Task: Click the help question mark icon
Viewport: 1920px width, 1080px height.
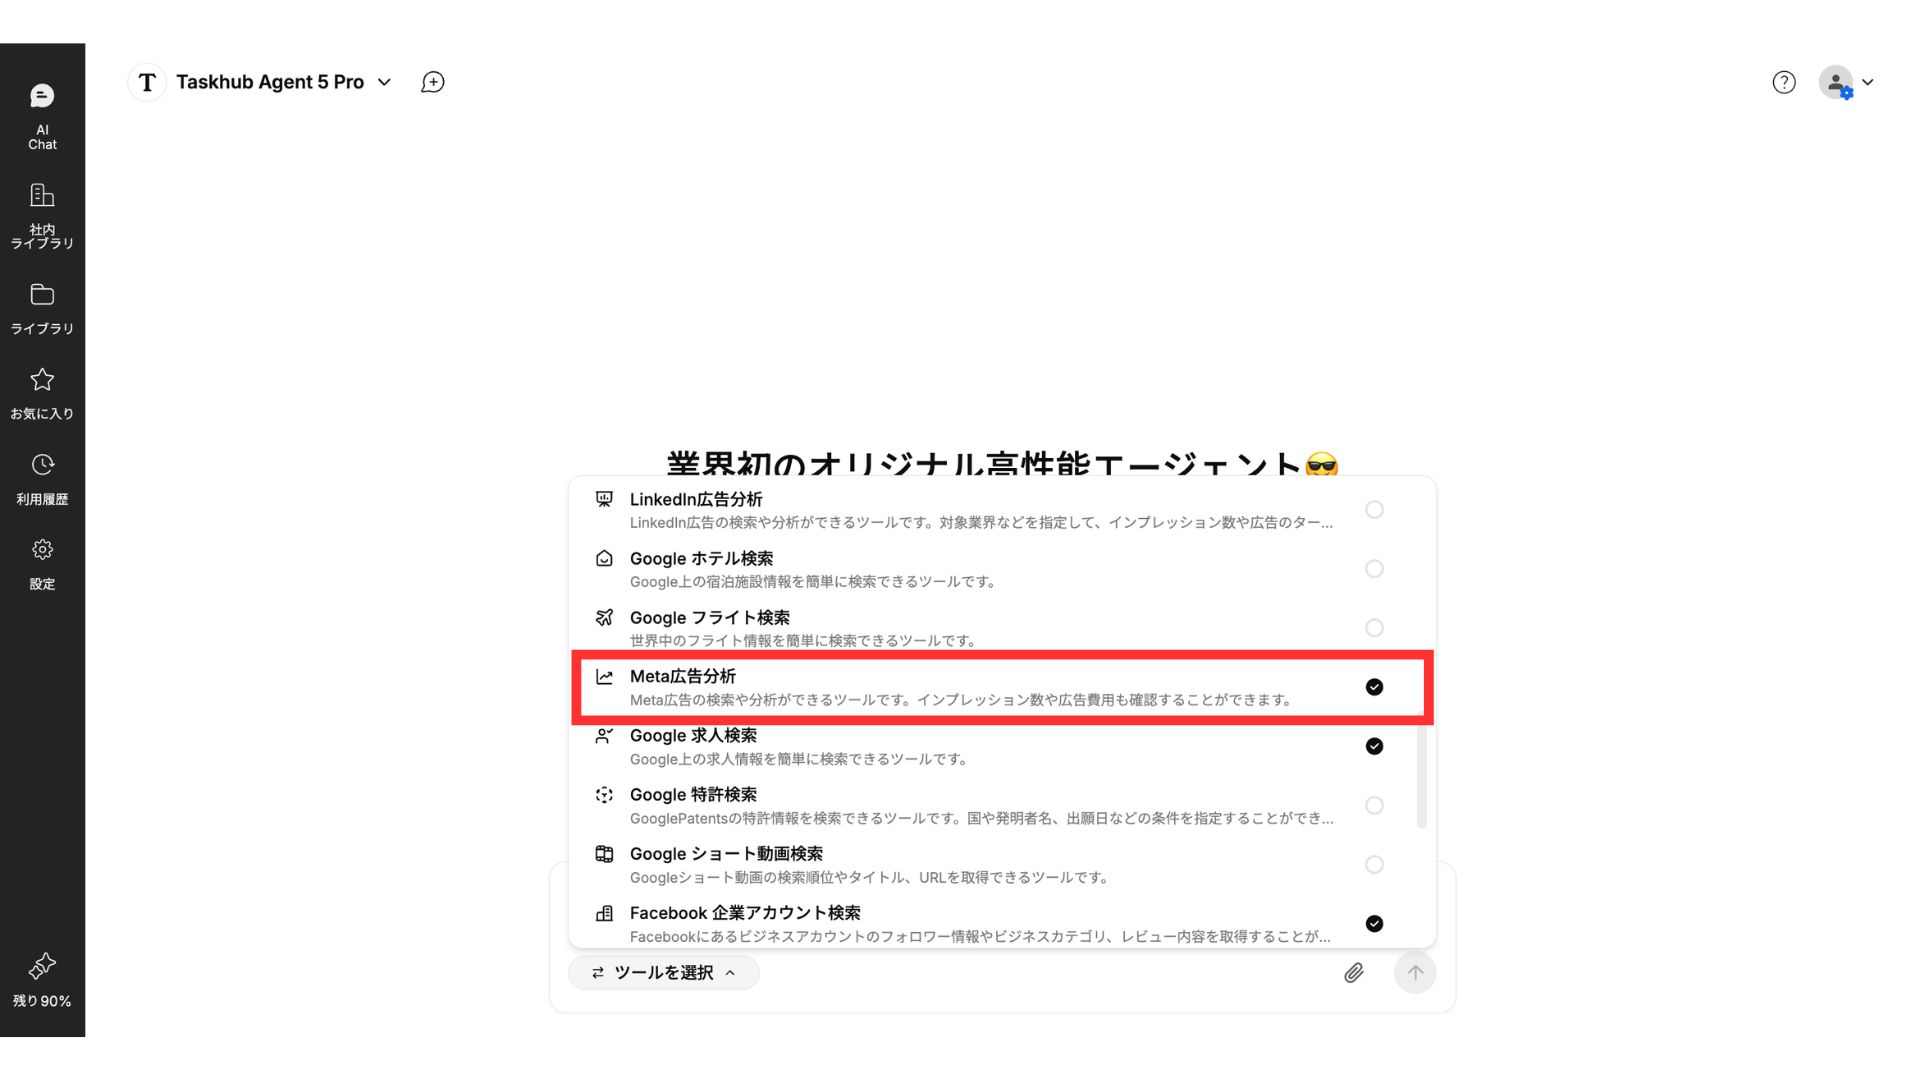Action: pos(1784,82)
